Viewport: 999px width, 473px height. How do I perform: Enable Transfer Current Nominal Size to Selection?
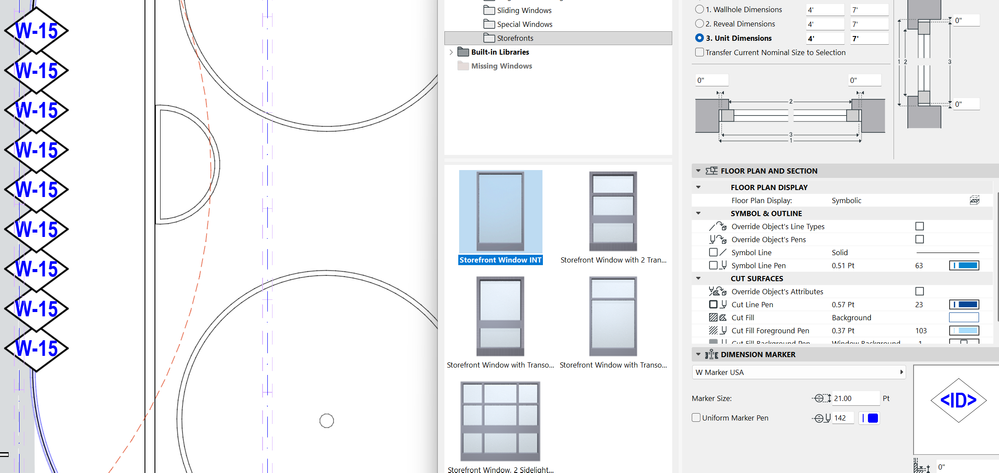700,52
